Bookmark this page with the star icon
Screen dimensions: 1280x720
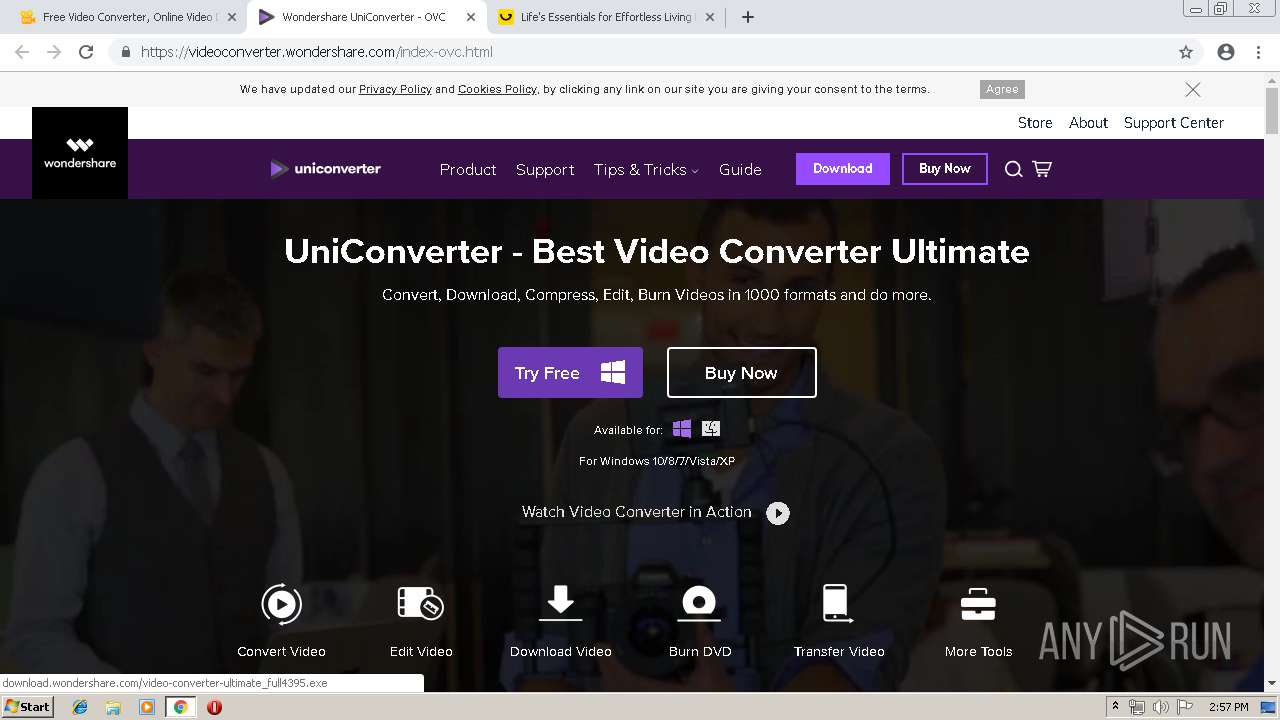1186,52
